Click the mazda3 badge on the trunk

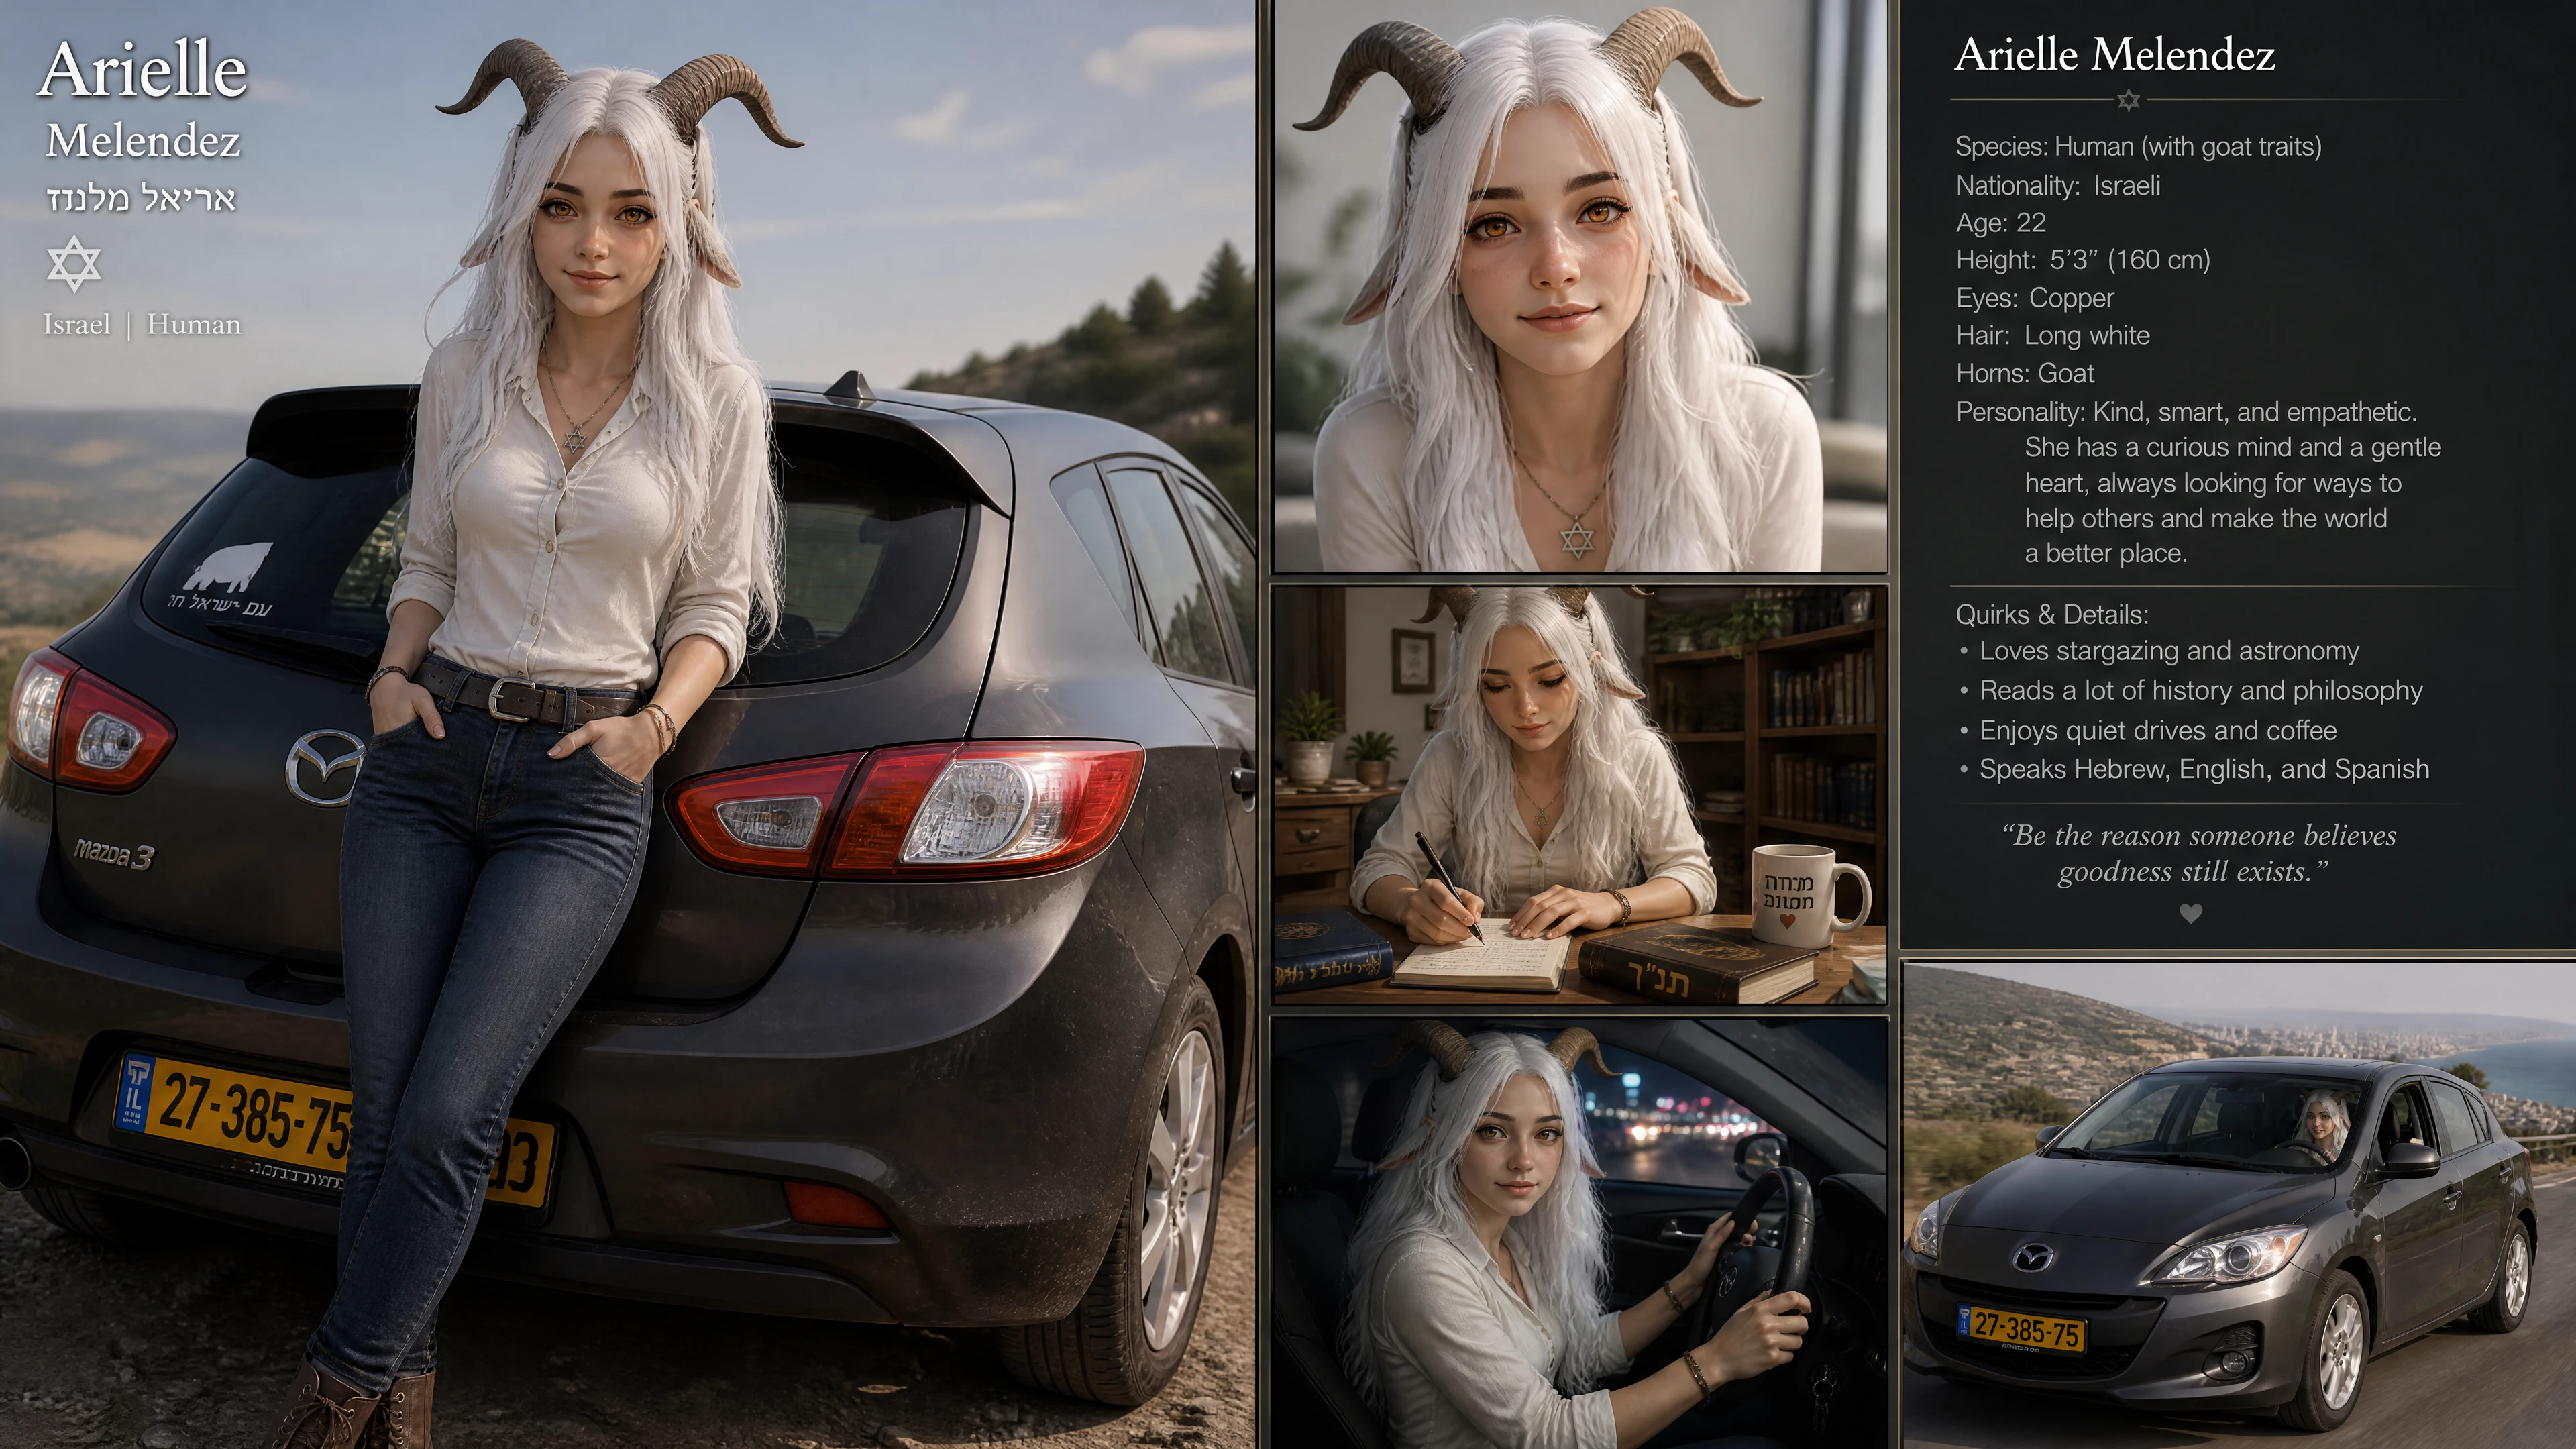114,854
